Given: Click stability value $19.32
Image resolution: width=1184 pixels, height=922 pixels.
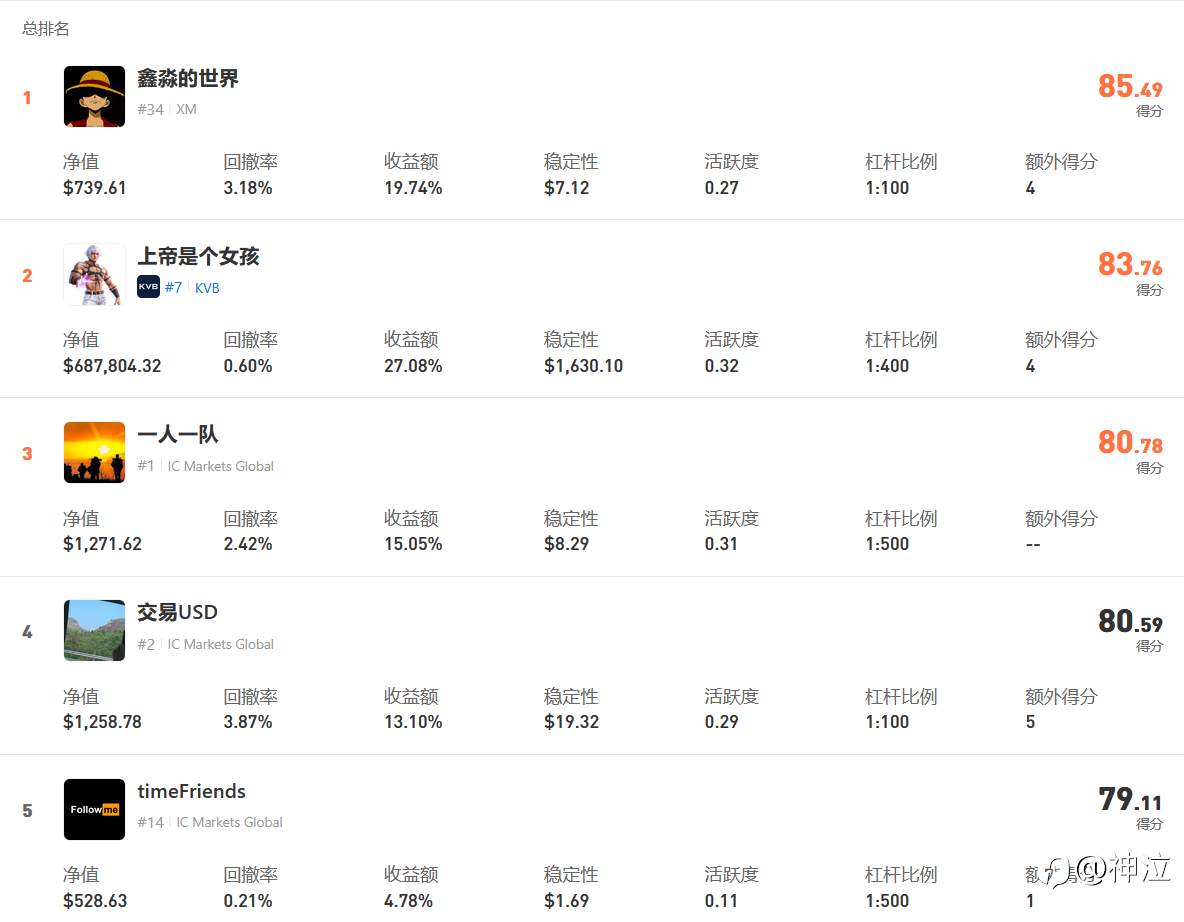Looking at the screenshot, I should tap(571, 722).
